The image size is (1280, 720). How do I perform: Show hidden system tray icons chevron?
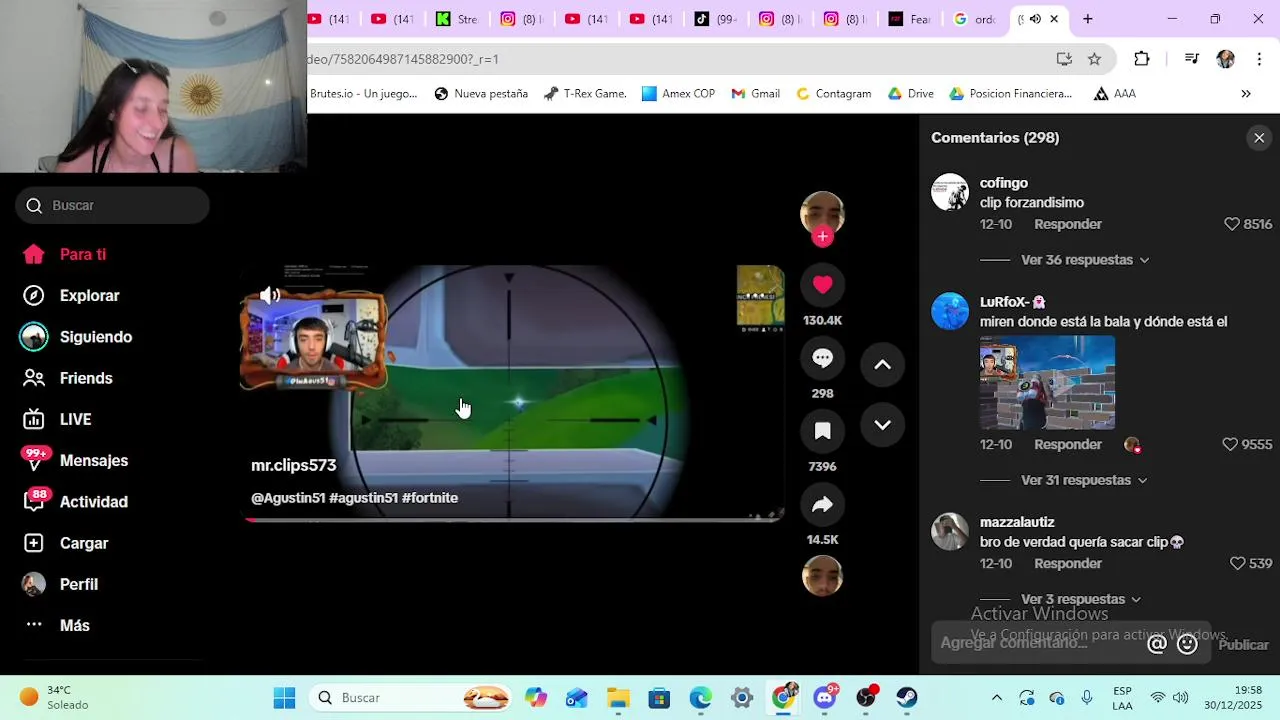pyautogui.click(x=996, y=698)
